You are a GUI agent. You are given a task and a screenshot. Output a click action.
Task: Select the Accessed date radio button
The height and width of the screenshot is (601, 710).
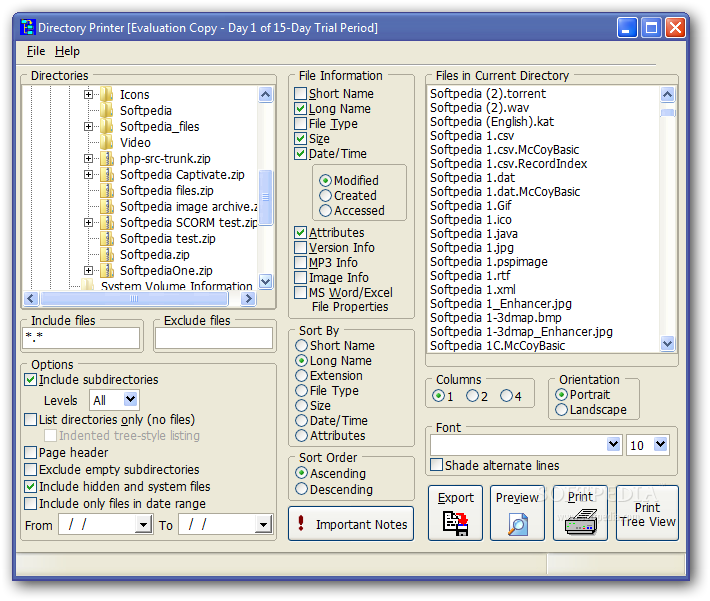click(325, 211)
